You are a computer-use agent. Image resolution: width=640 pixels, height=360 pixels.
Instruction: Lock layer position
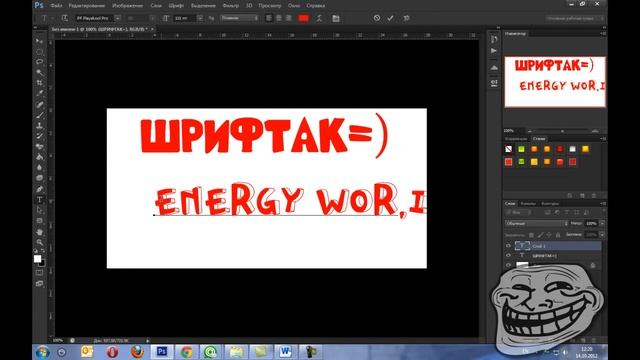point(549,235)
